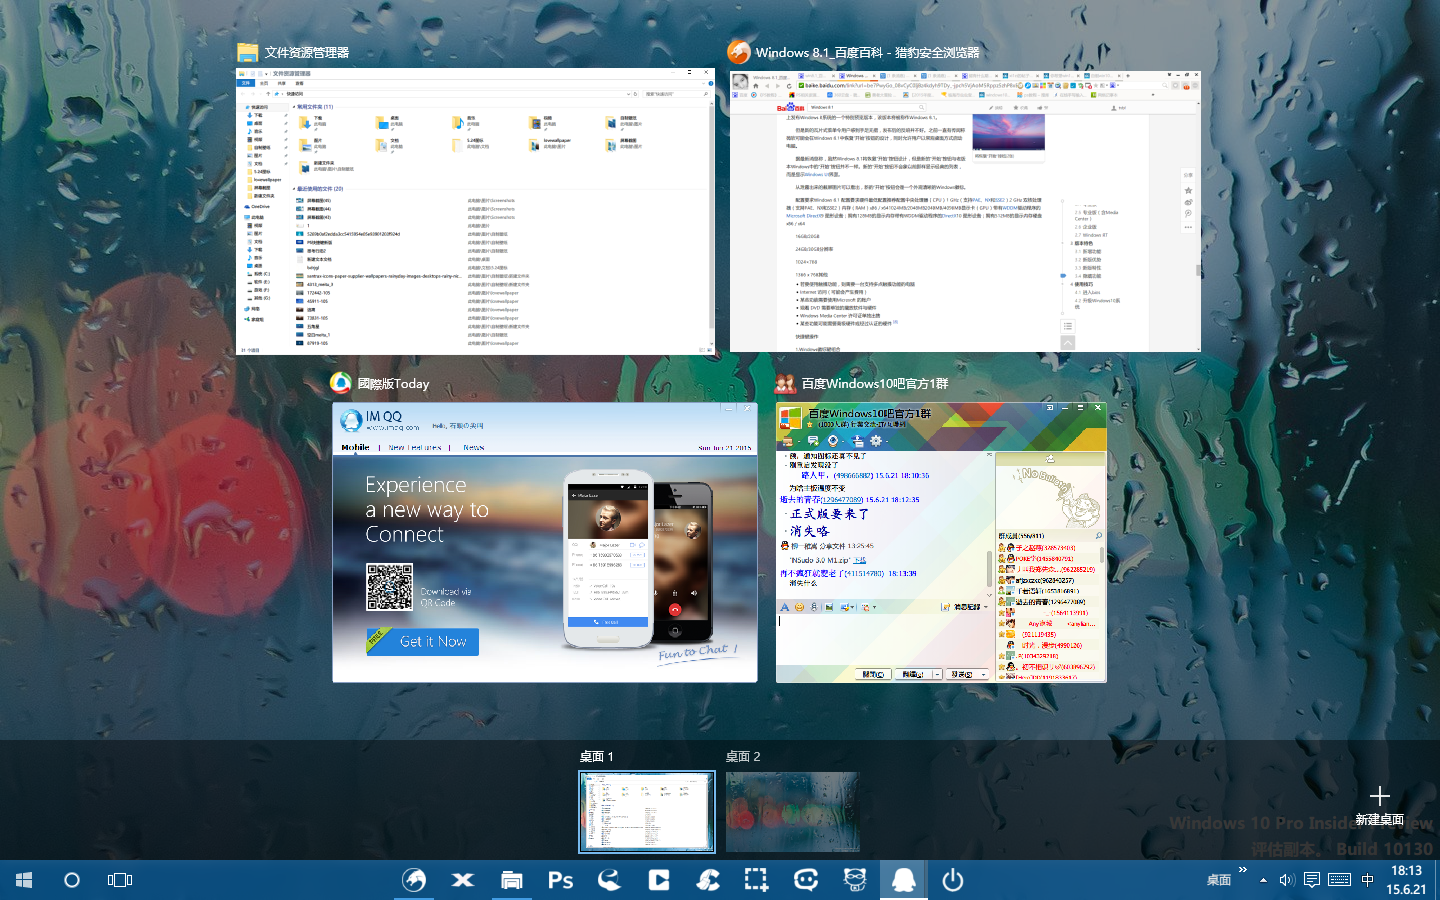
Task: Select the 桌面 1 desktop thumbnail
Action: tap(647, 811)
